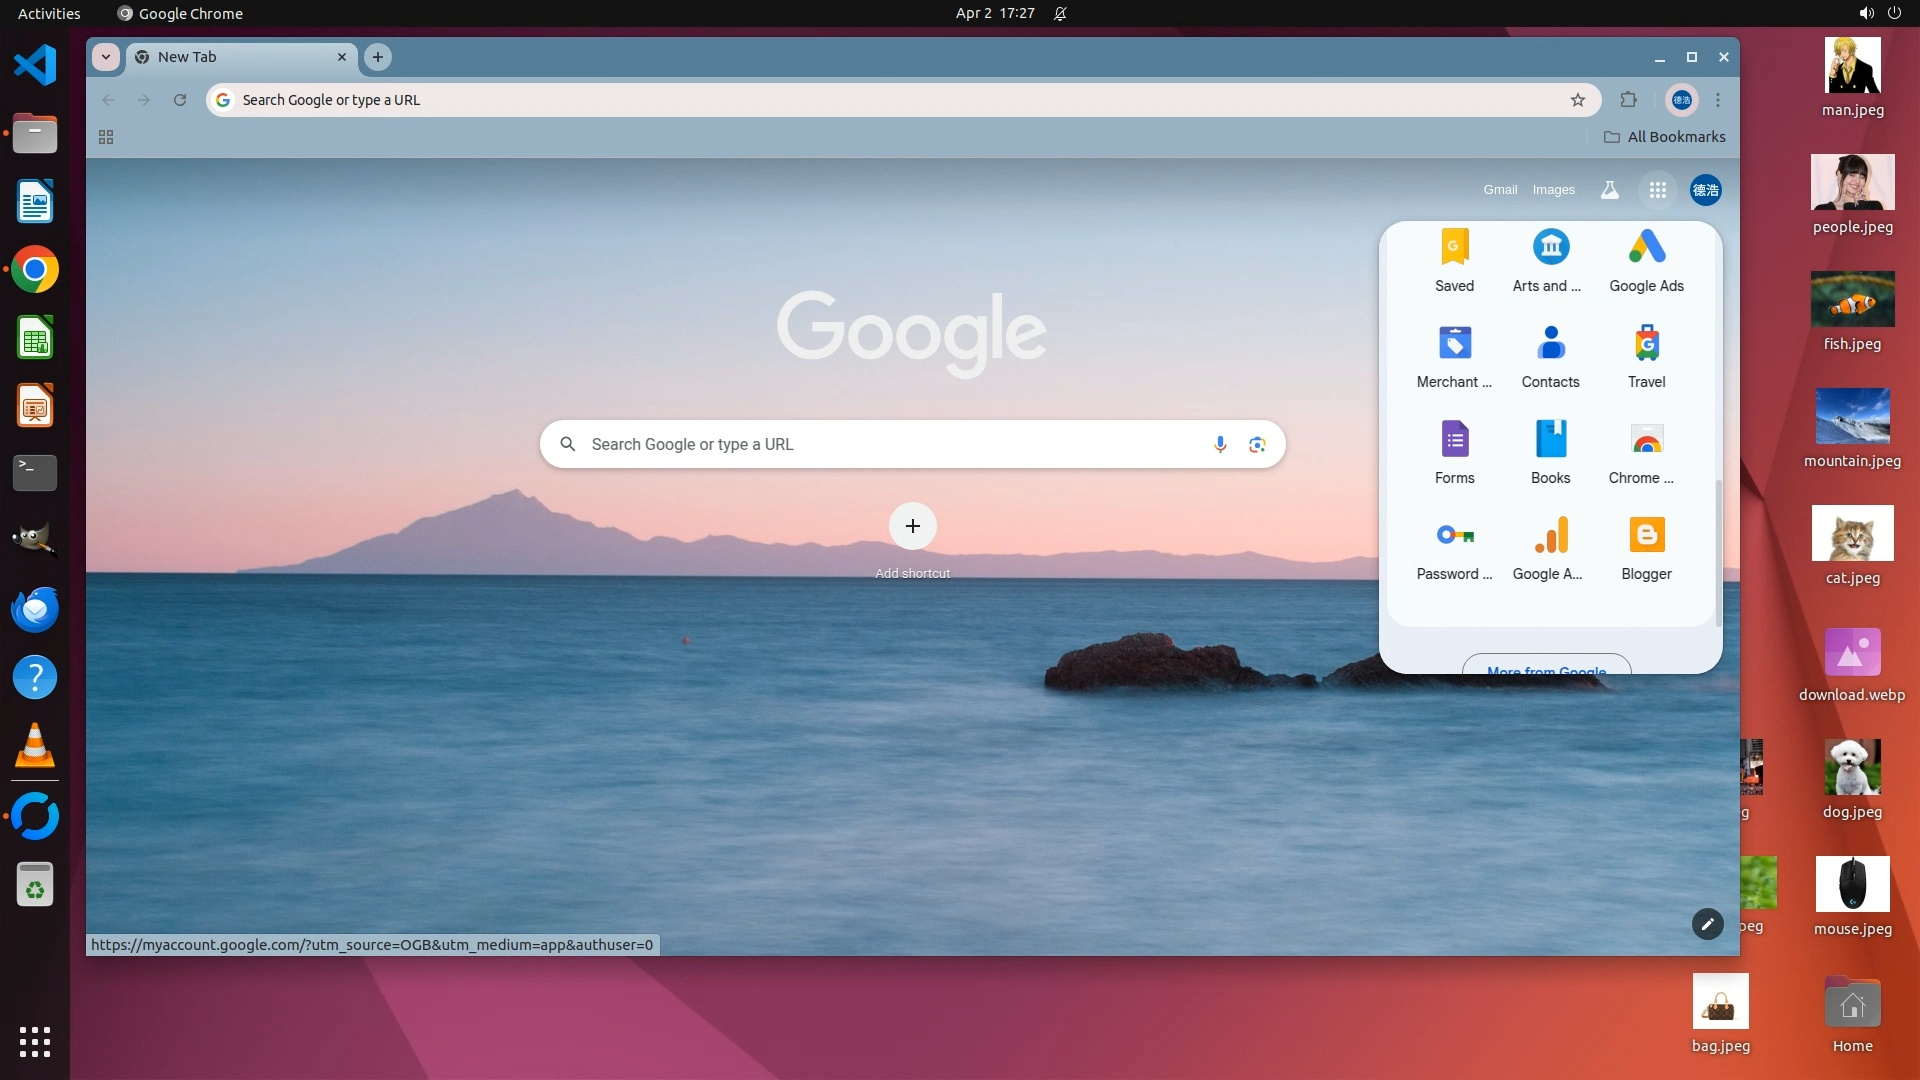Viewport: 1920px width, 1080px height.
Task: Click the Google Ads app icon
Action: pyautogui.click(x=1646, y=260)
